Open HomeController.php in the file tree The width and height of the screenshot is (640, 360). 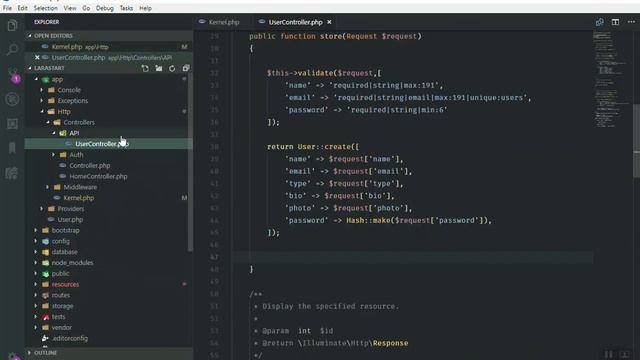click(x=98, y=176)
